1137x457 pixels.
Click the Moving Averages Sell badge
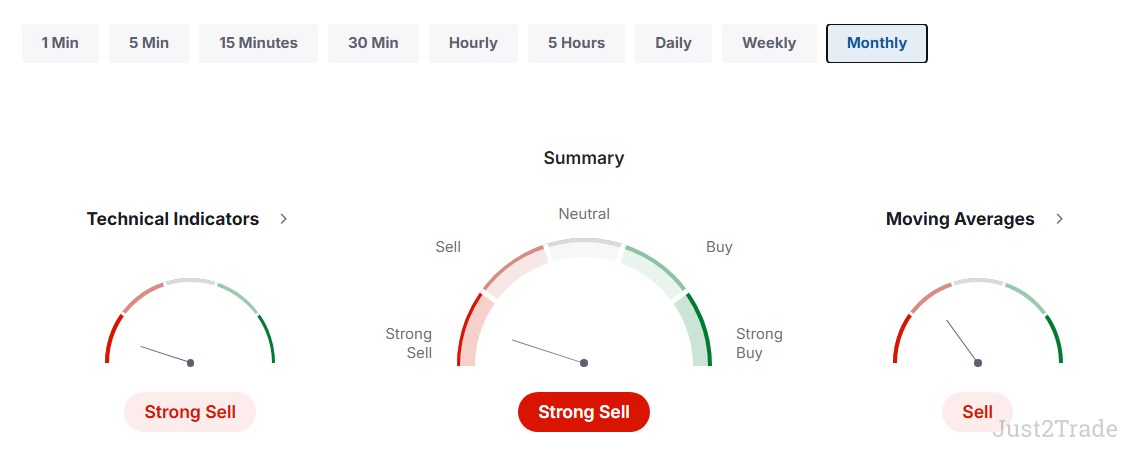[x=977, y=412]
